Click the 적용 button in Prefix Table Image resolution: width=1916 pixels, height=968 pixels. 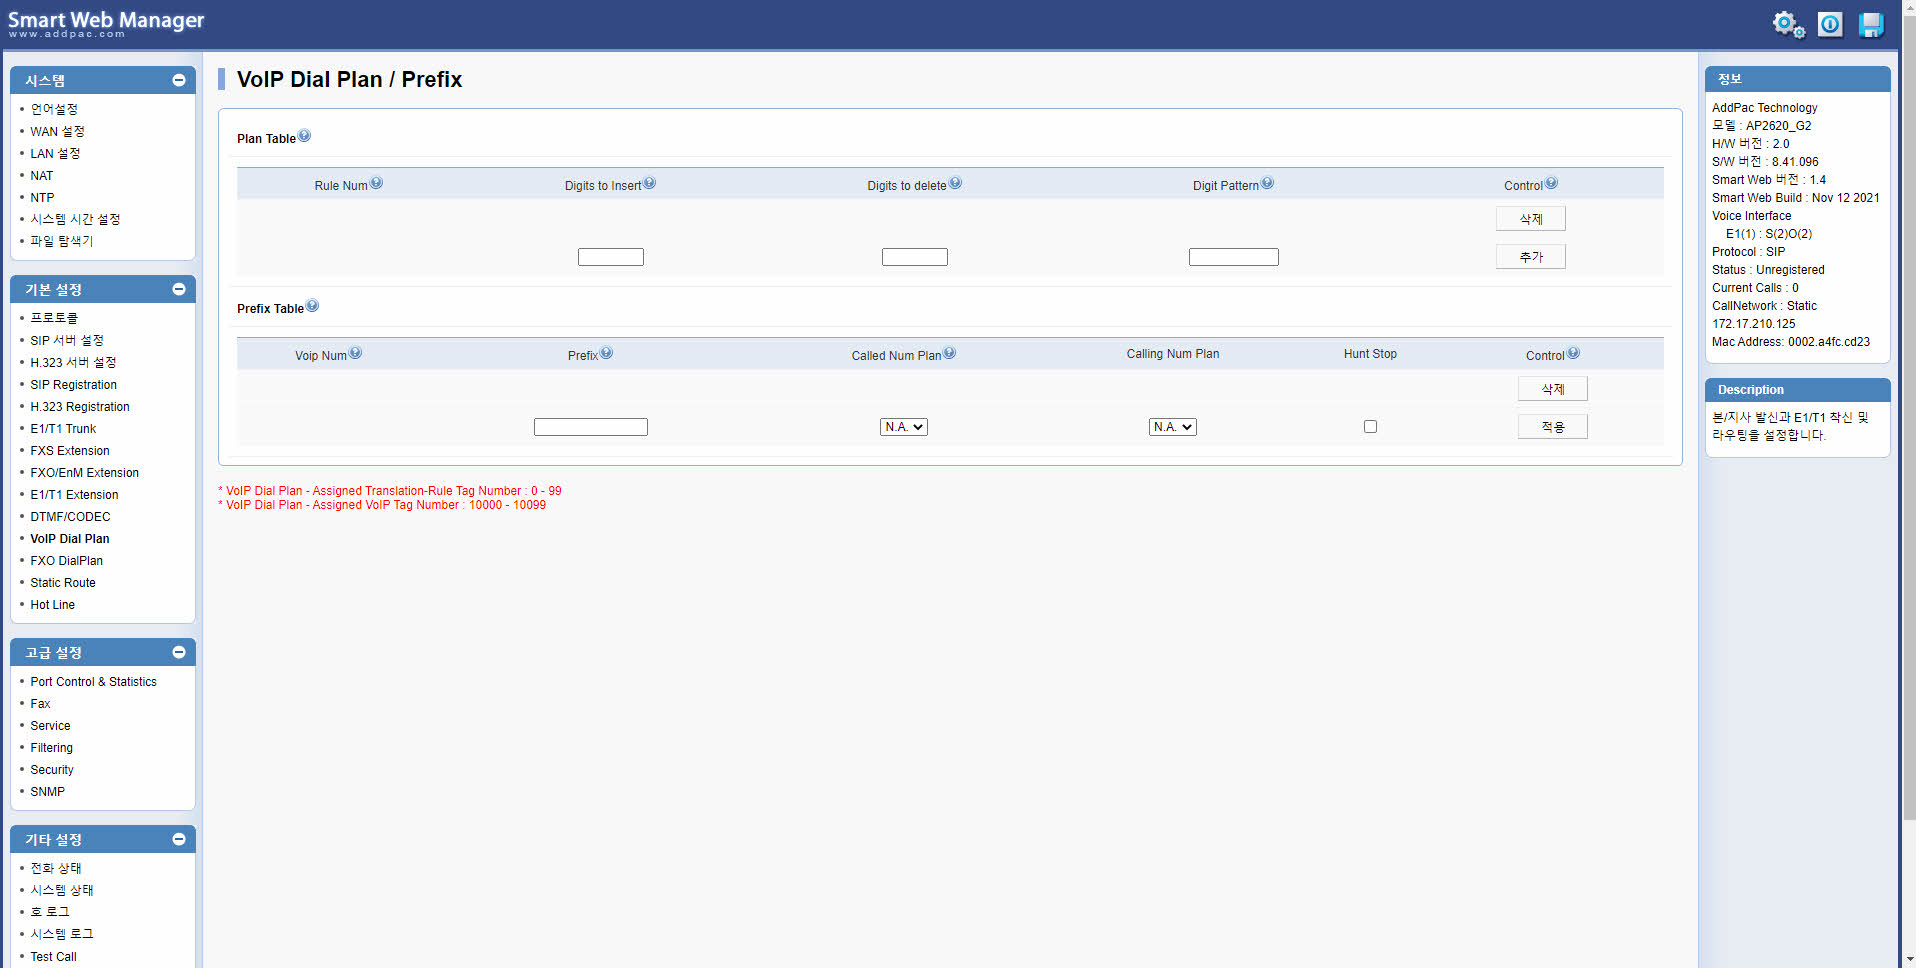click(1552, 427)
